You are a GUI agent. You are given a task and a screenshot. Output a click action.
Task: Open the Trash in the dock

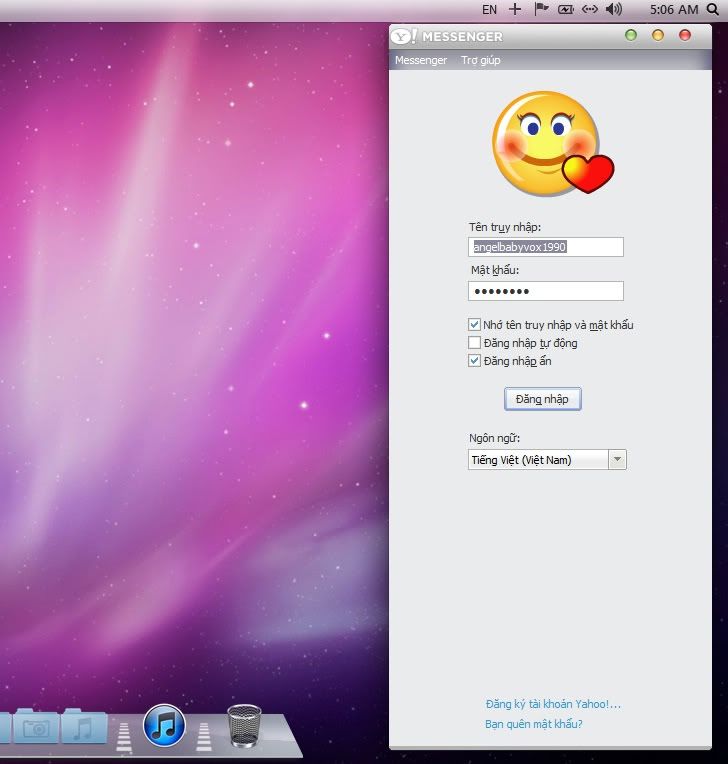click(x=244, y=725)
